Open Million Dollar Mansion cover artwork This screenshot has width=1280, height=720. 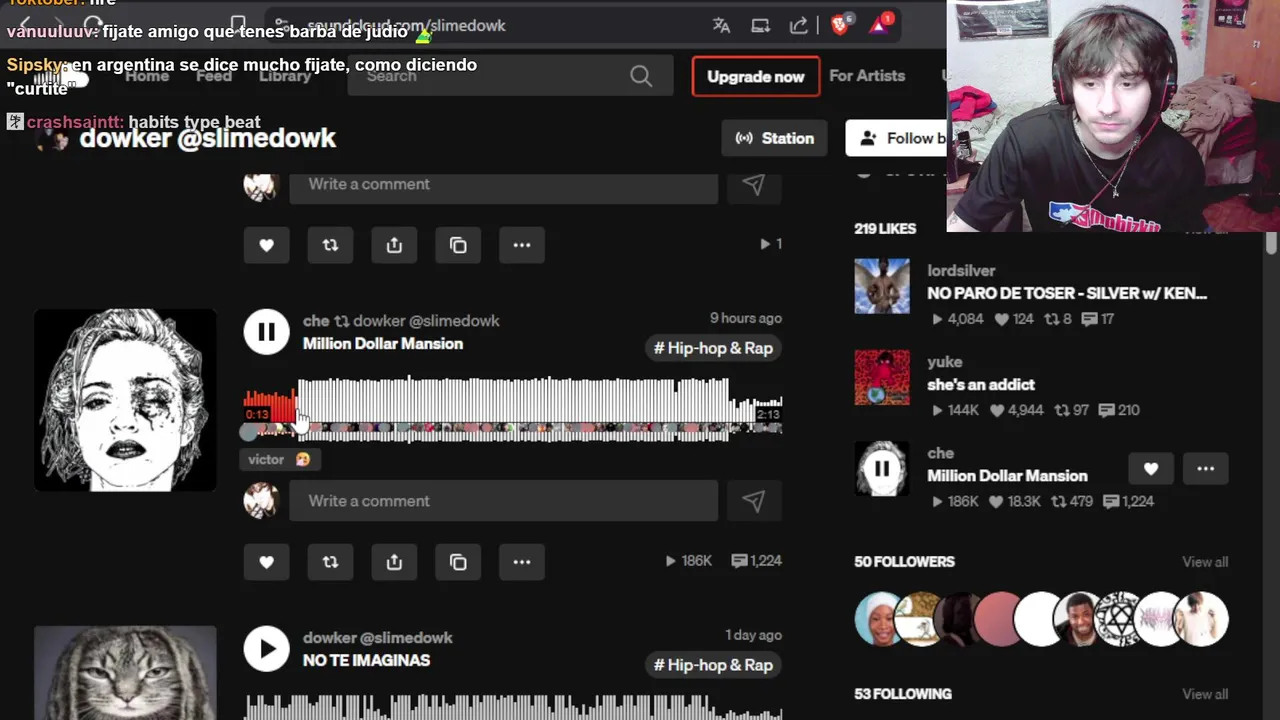(125, 400)
